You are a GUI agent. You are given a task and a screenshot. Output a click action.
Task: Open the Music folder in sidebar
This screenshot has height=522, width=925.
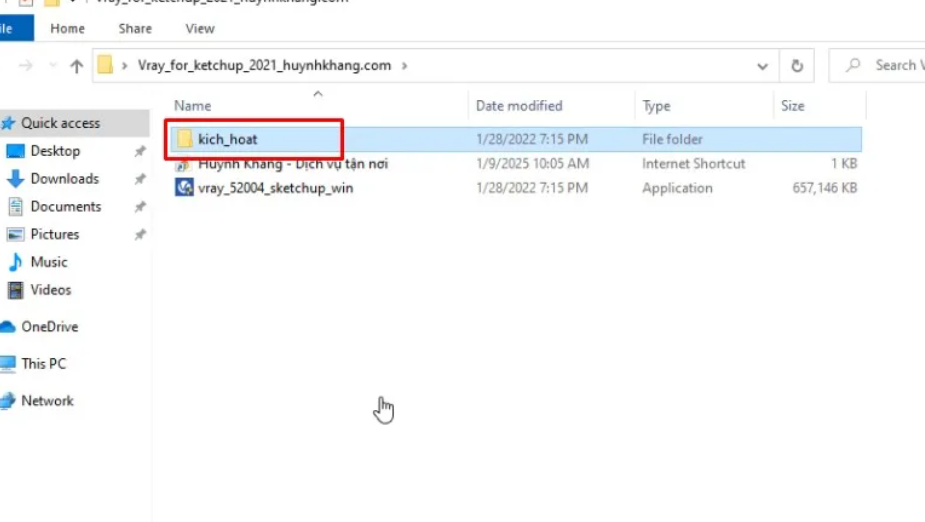click(x=49, y=262)
